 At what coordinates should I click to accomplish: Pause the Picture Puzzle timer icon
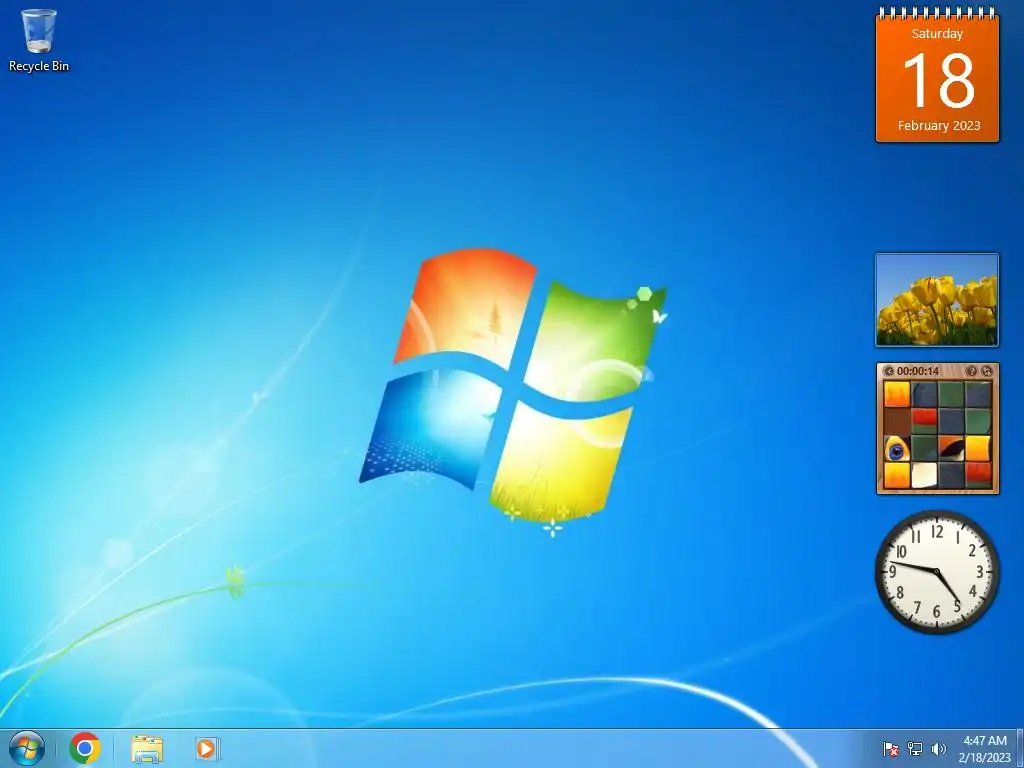pyautogui.click(x=888, y=371)
